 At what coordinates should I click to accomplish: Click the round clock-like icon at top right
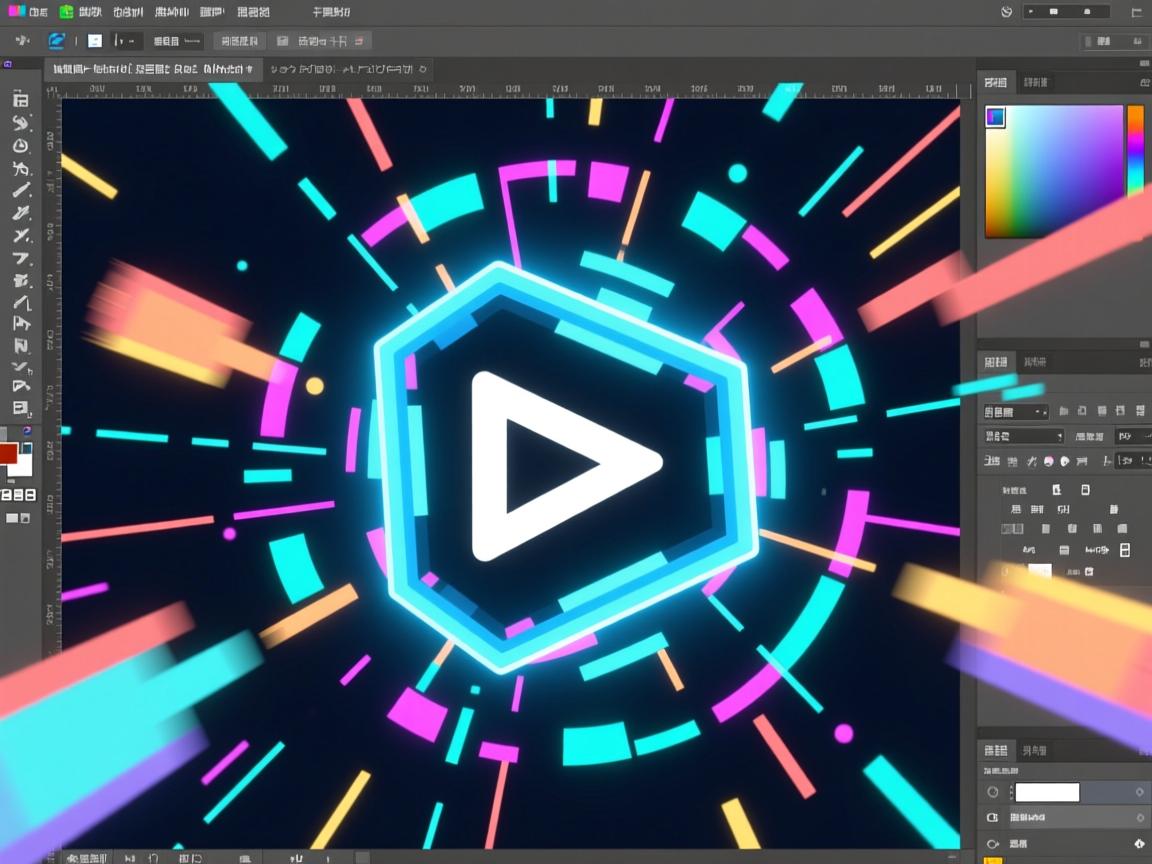tap(1007, 12)
